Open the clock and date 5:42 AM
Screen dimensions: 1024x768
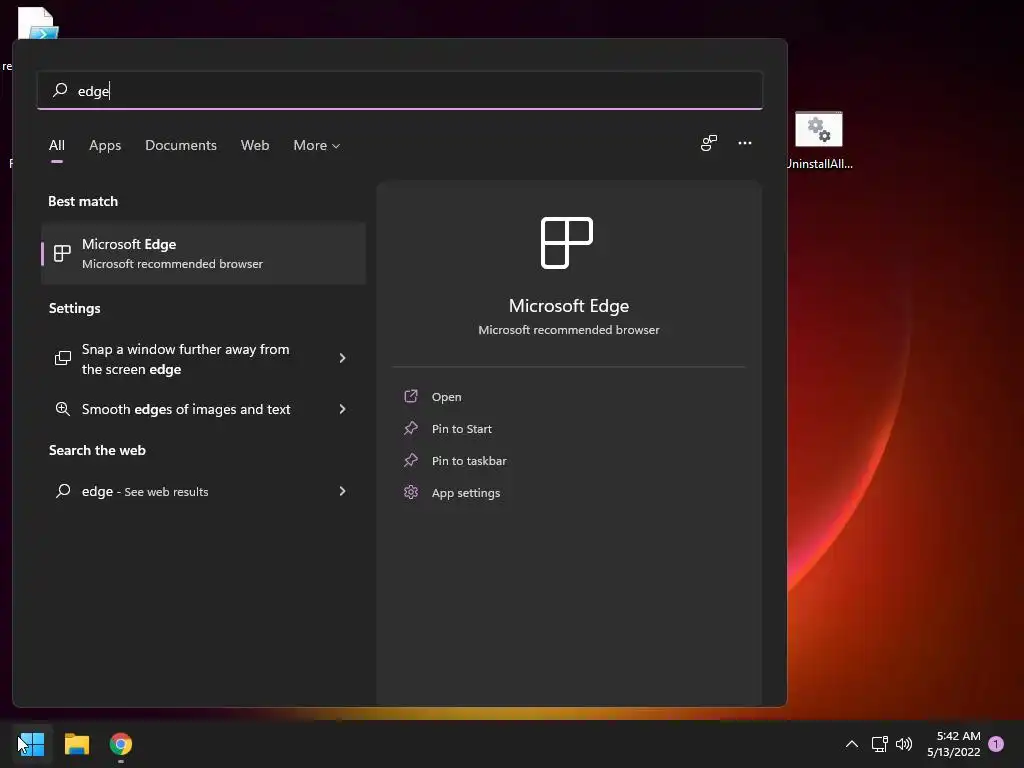[953, 743]
